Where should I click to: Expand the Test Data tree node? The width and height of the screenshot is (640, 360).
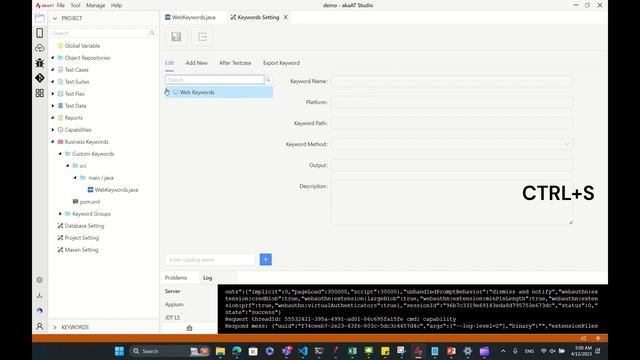pyautogui.click(x=53, y=106)
